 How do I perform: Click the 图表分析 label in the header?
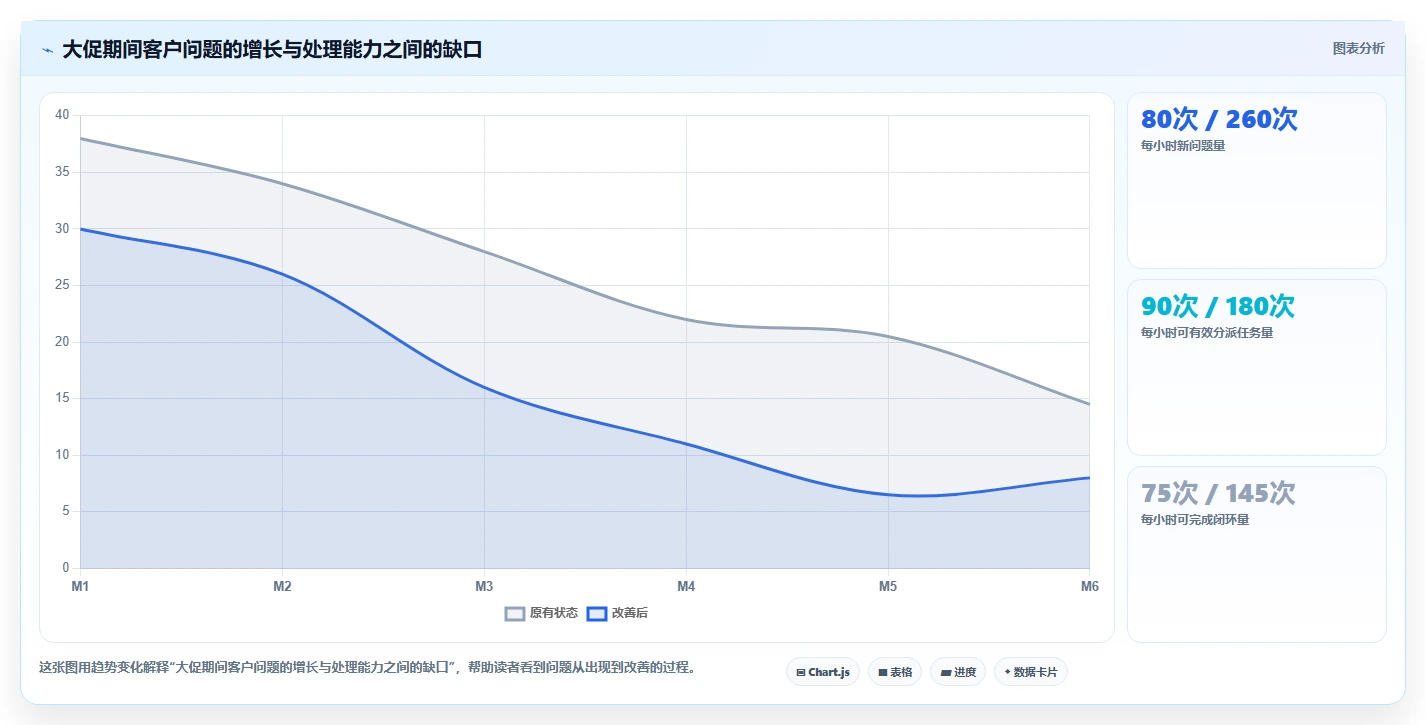coord(1359,48)
